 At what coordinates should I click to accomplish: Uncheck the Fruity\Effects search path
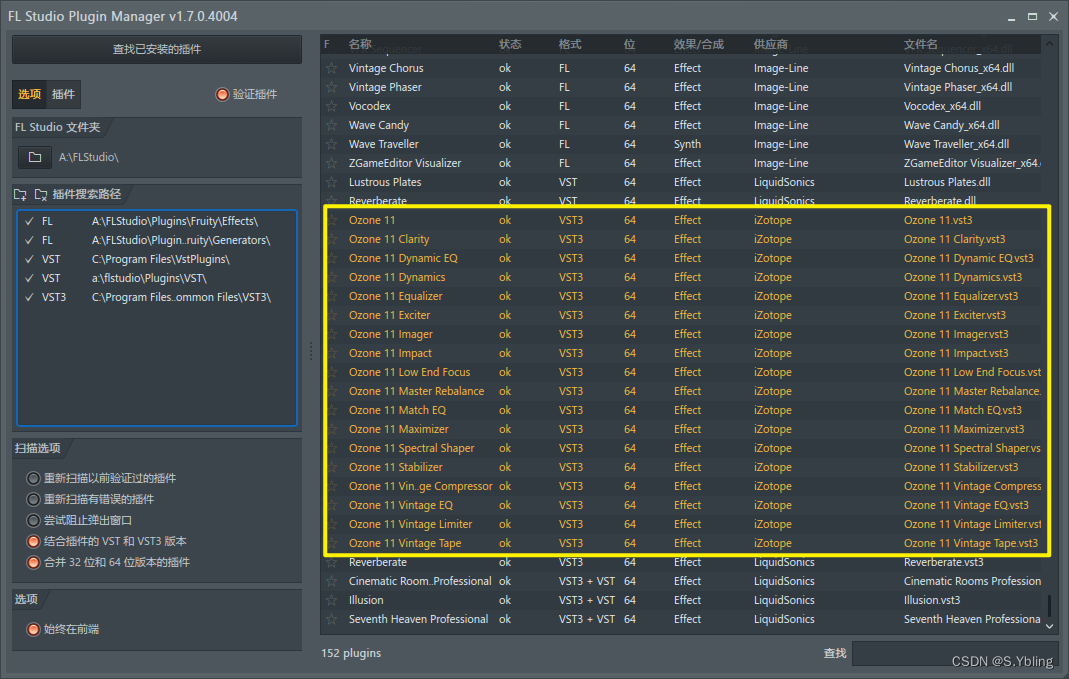coord(29,221)
